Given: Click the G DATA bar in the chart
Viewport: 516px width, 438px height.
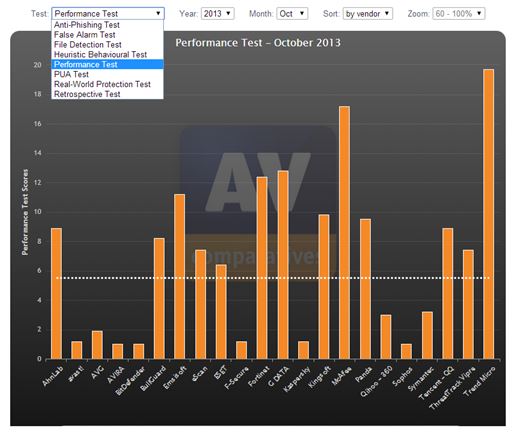Looking at the screenshot, I should point(283,265).
